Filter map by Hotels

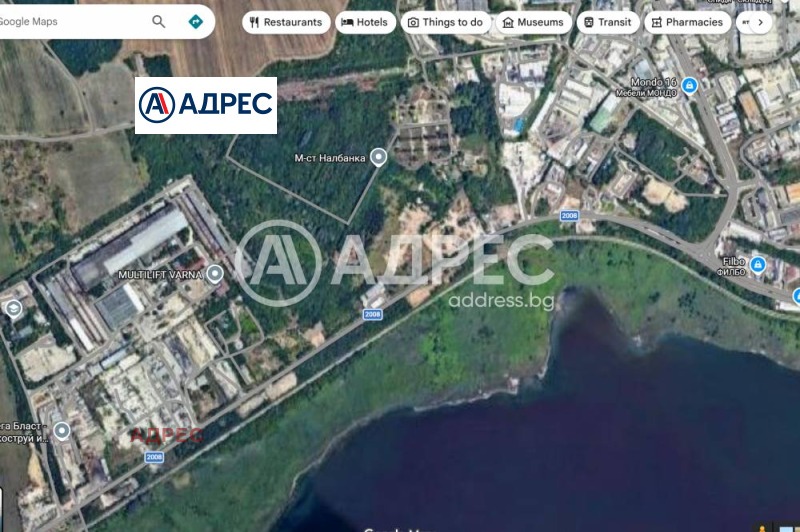tap(365, 22)
